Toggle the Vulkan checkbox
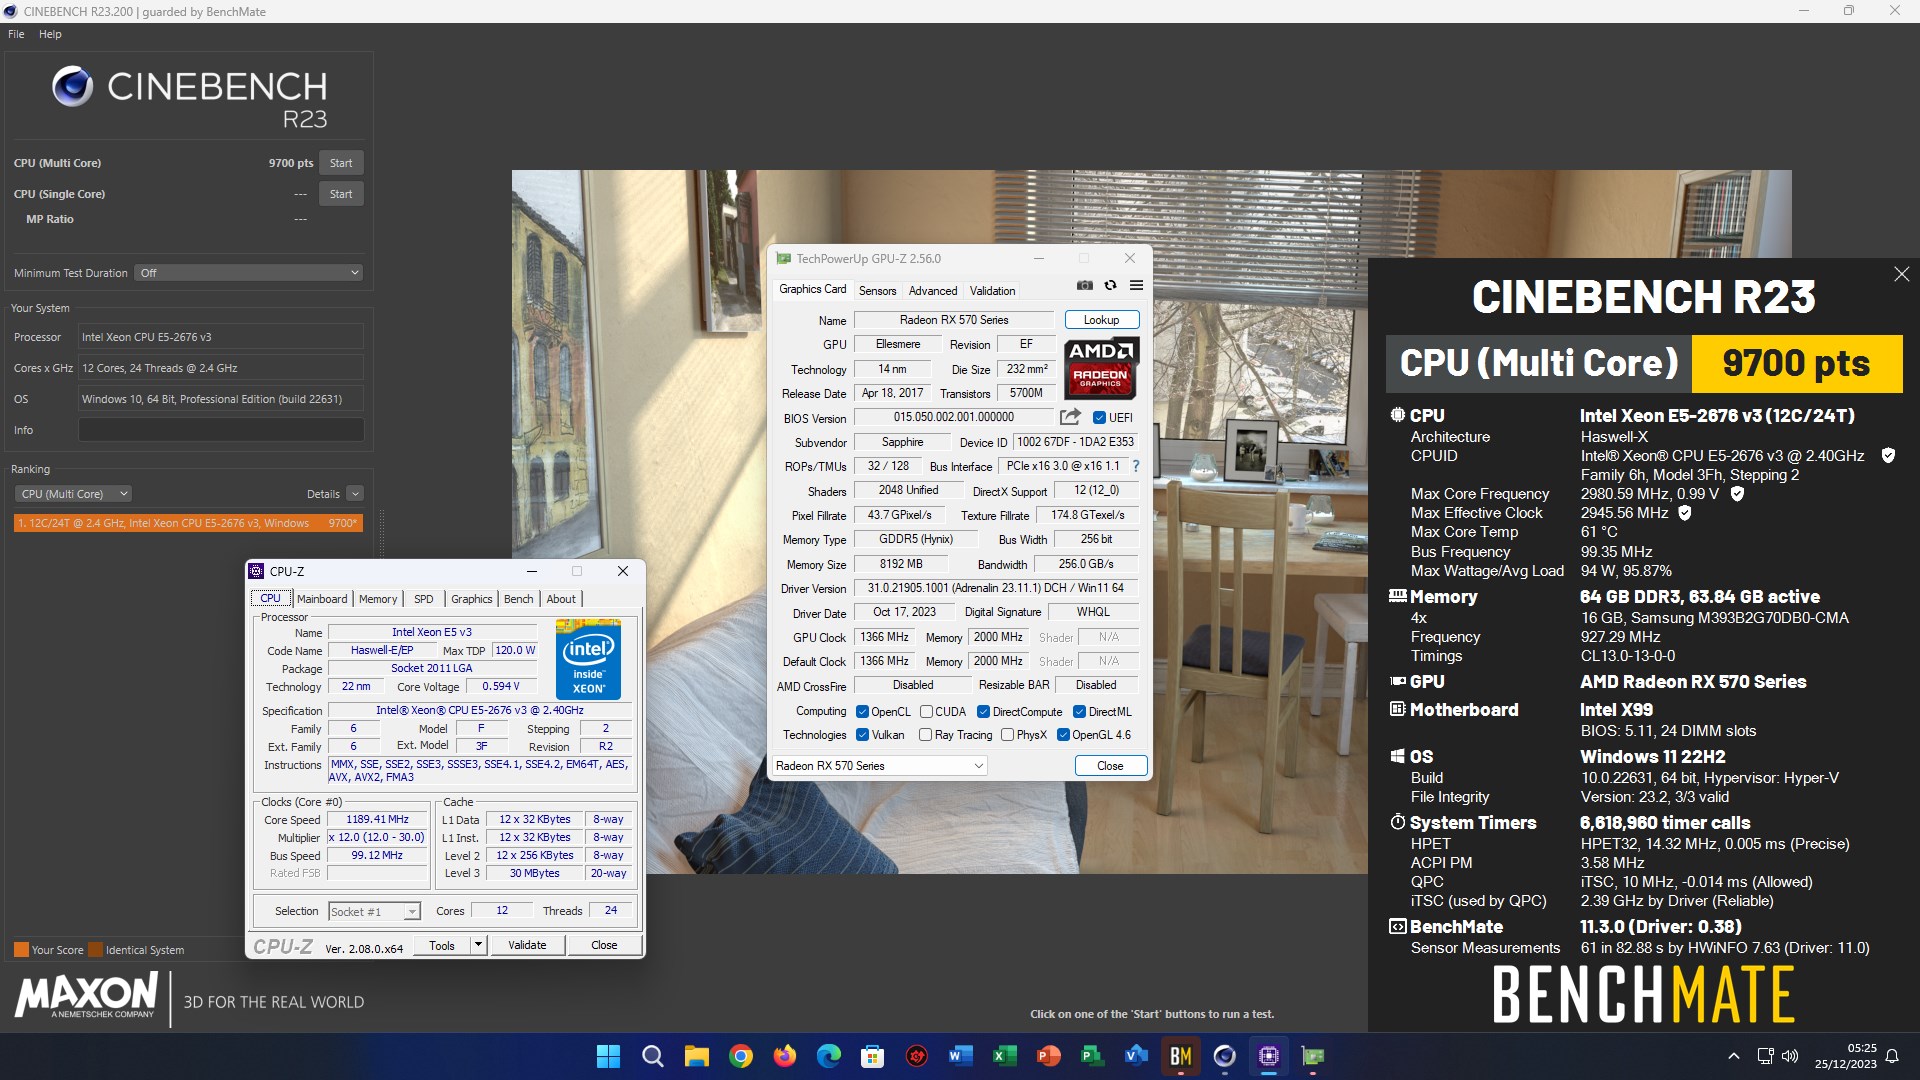The image size is (1920, 1080). (862, 735)
